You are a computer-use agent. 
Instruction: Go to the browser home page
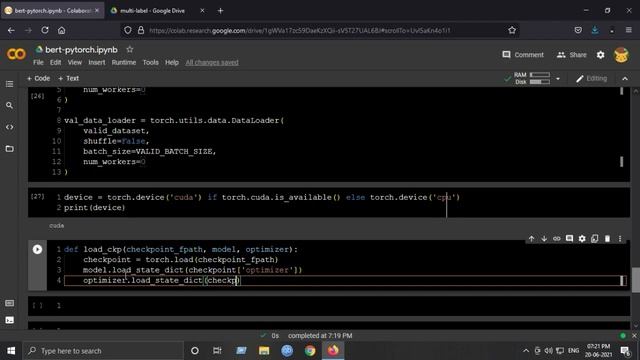point(61,30)
